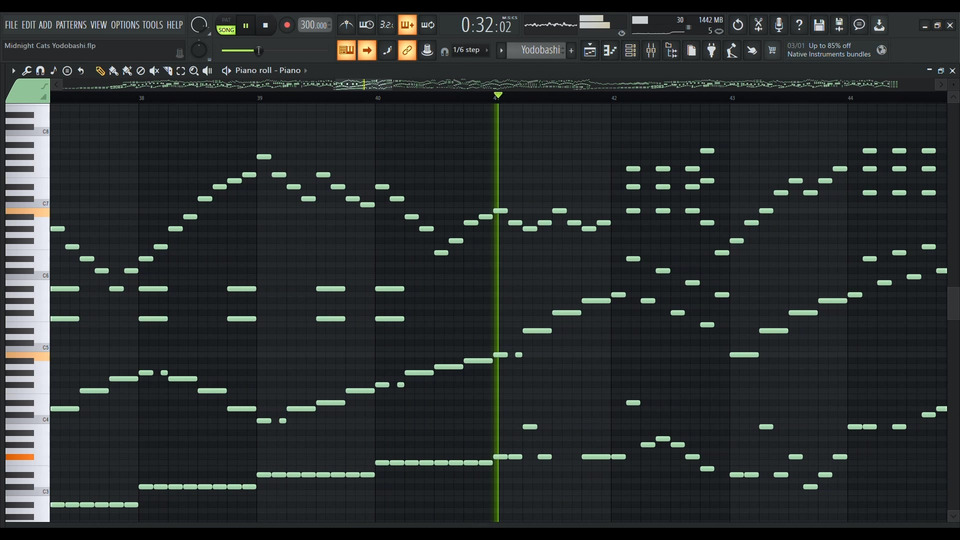960x540 pixels.
Task: Toggle auto-scroll orange arrow button
Action: [x=367, y=50]
